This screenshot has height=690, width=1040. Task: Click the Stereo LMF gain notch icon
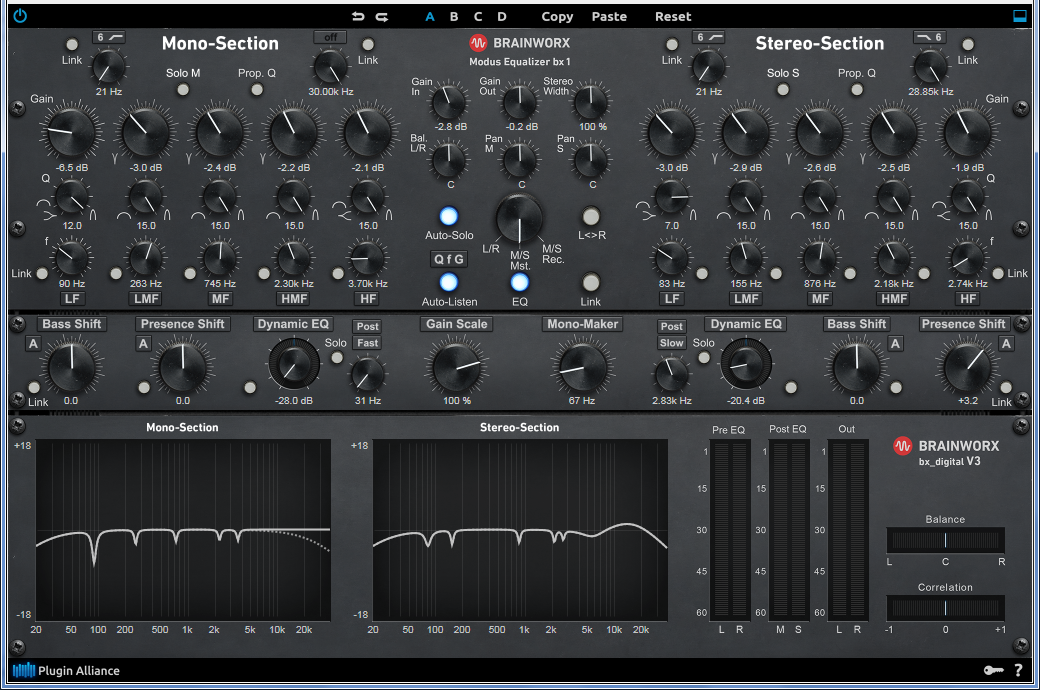click(716, 159)
